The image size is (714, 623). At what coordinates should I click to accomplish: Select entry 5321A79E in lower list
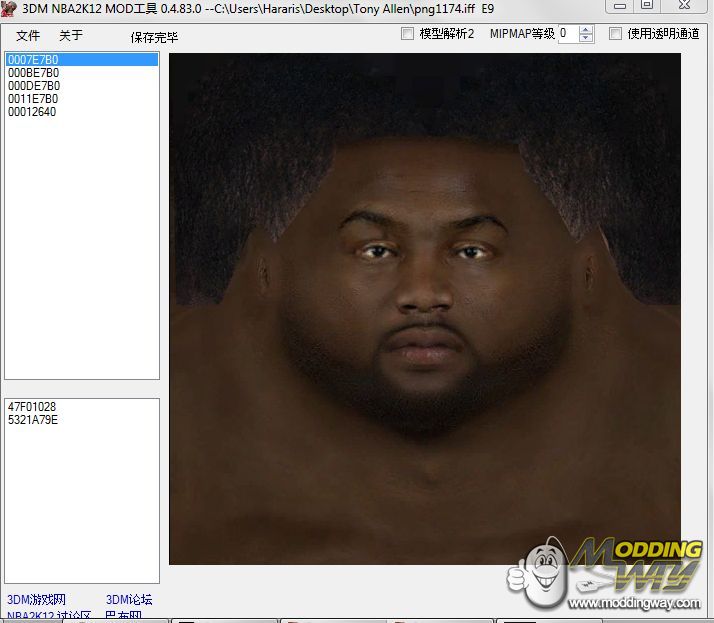point(33,420)
